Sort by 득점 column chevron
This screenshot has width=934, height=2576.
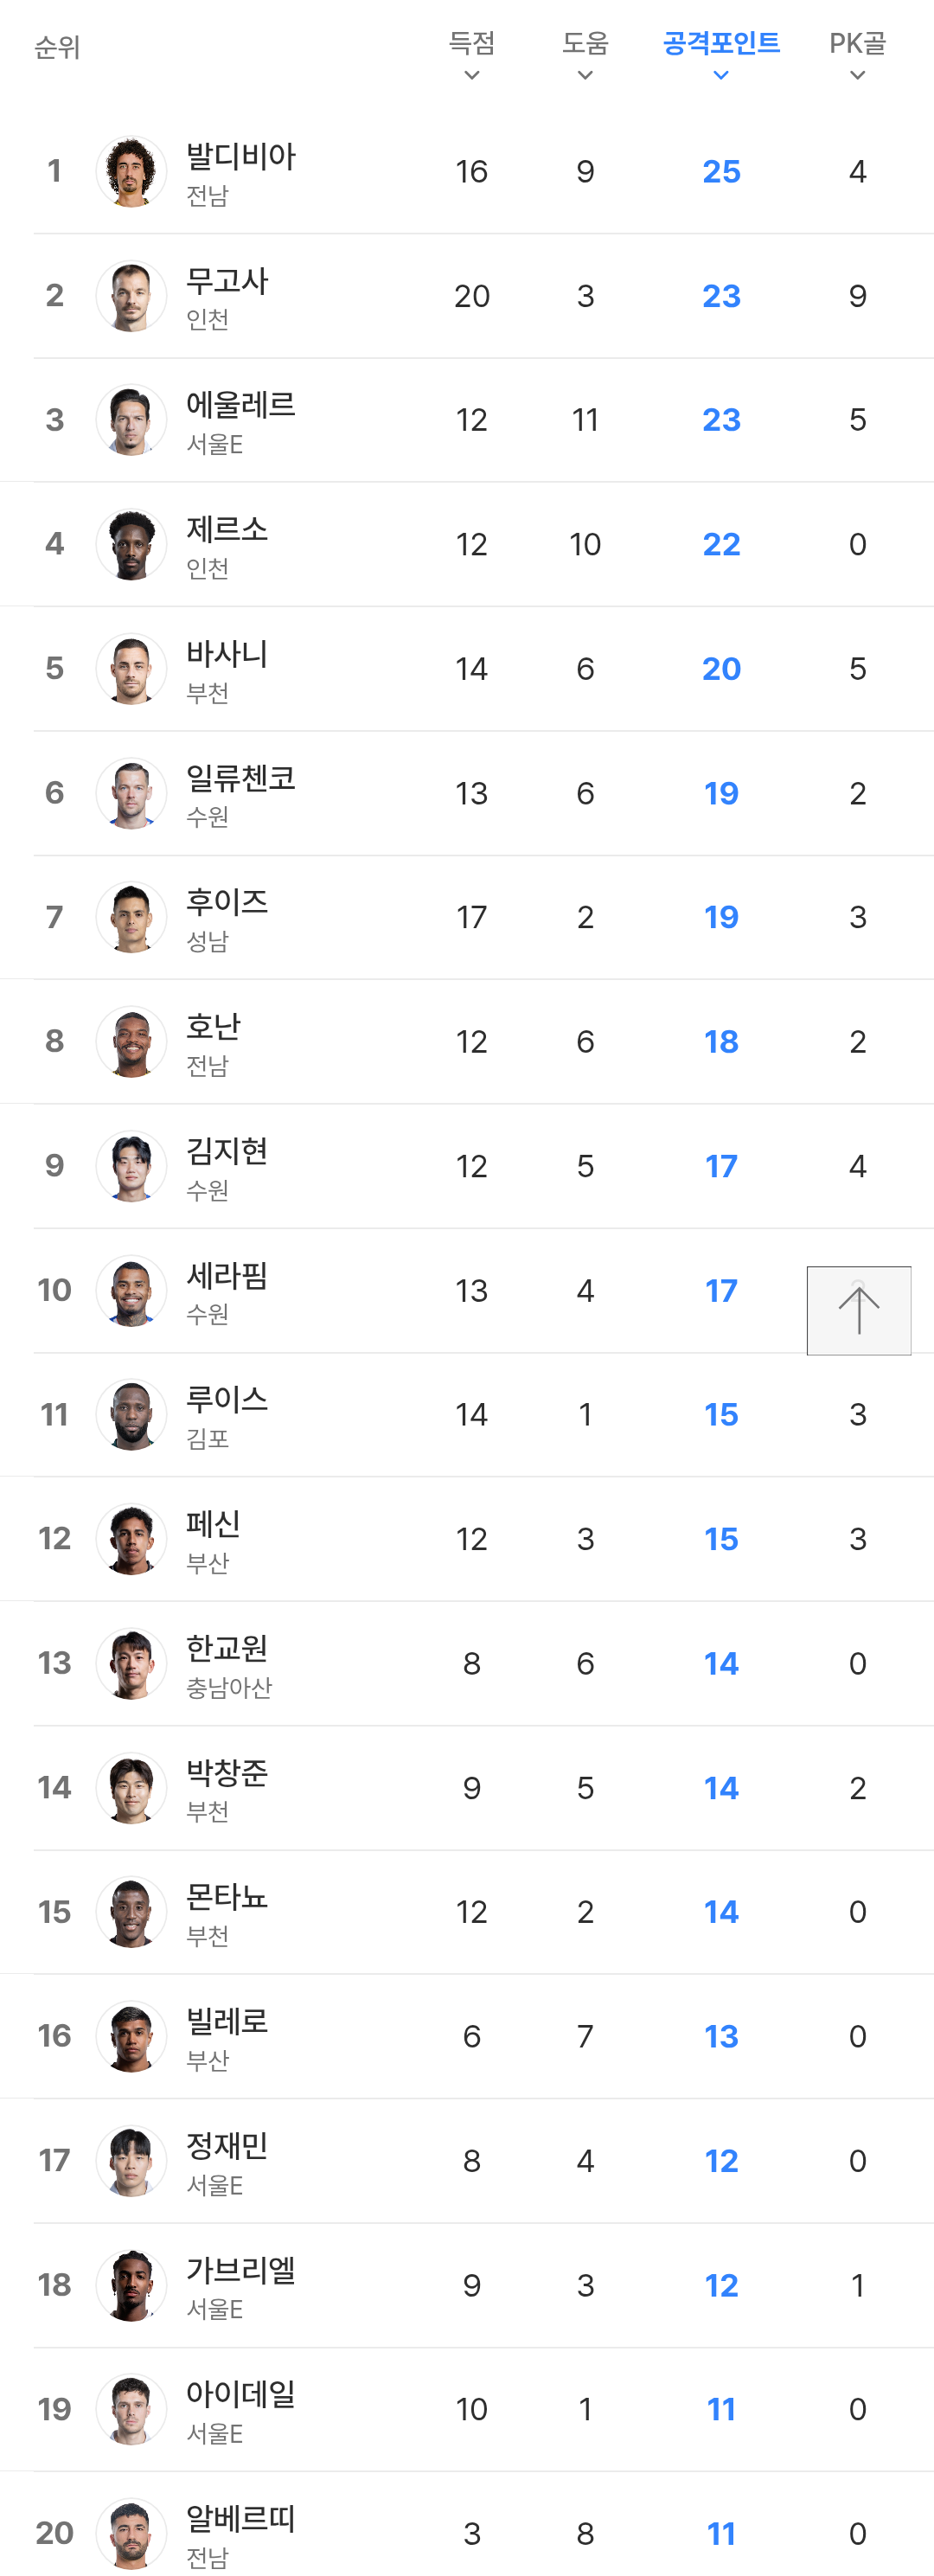(472, 75)
